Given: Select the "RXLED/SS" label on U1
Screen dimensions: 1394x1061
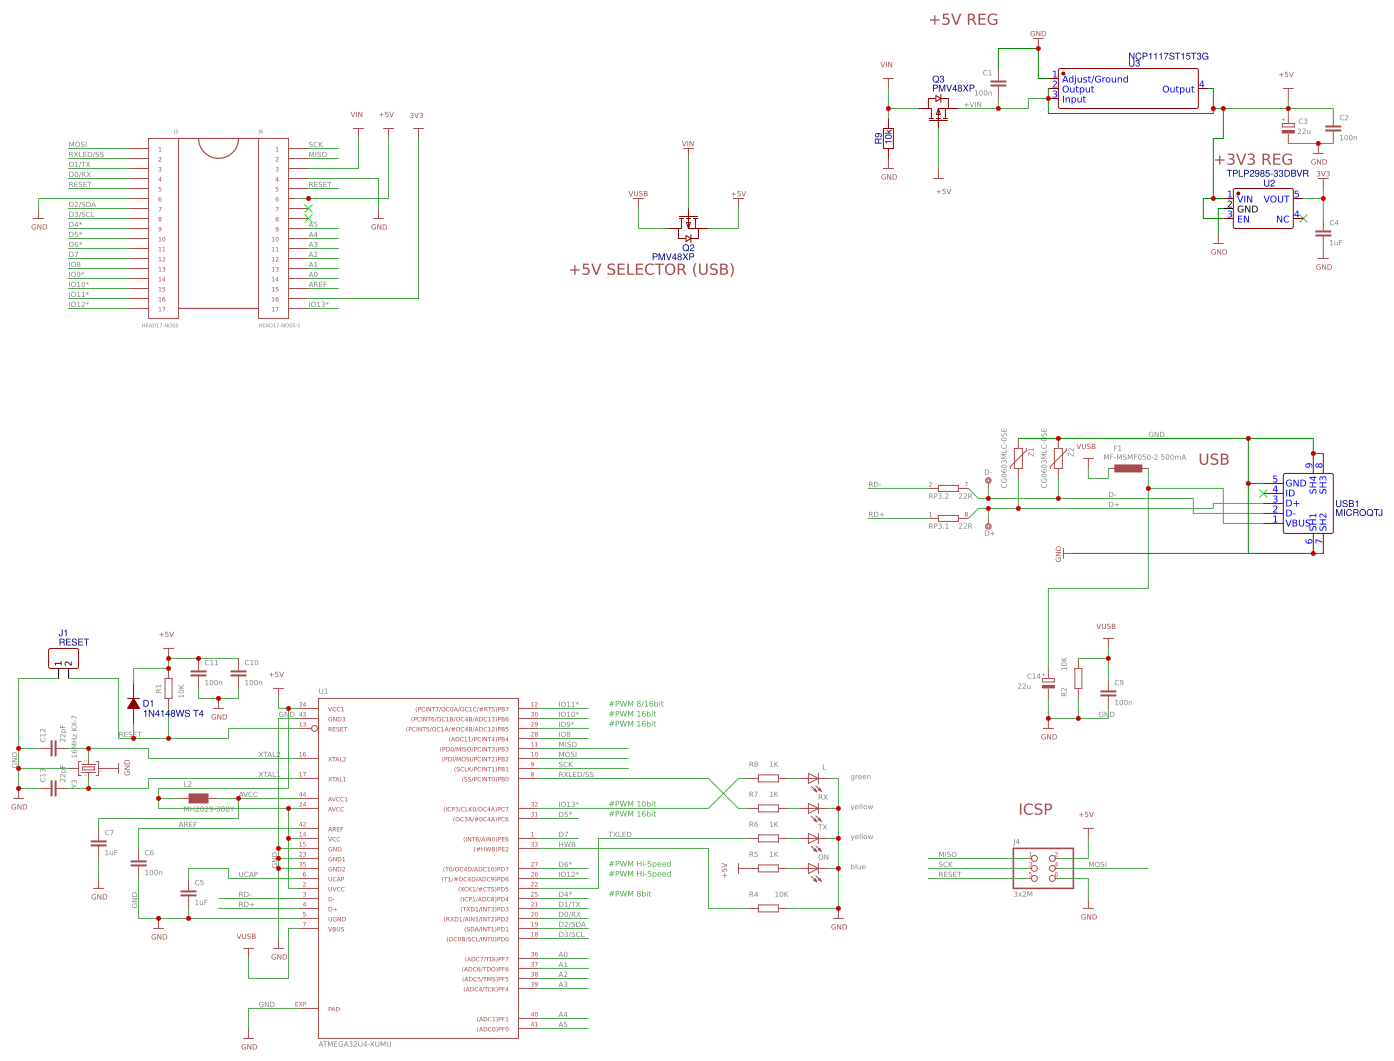Looking at the screenshot, I should click(x=576, y=774).
